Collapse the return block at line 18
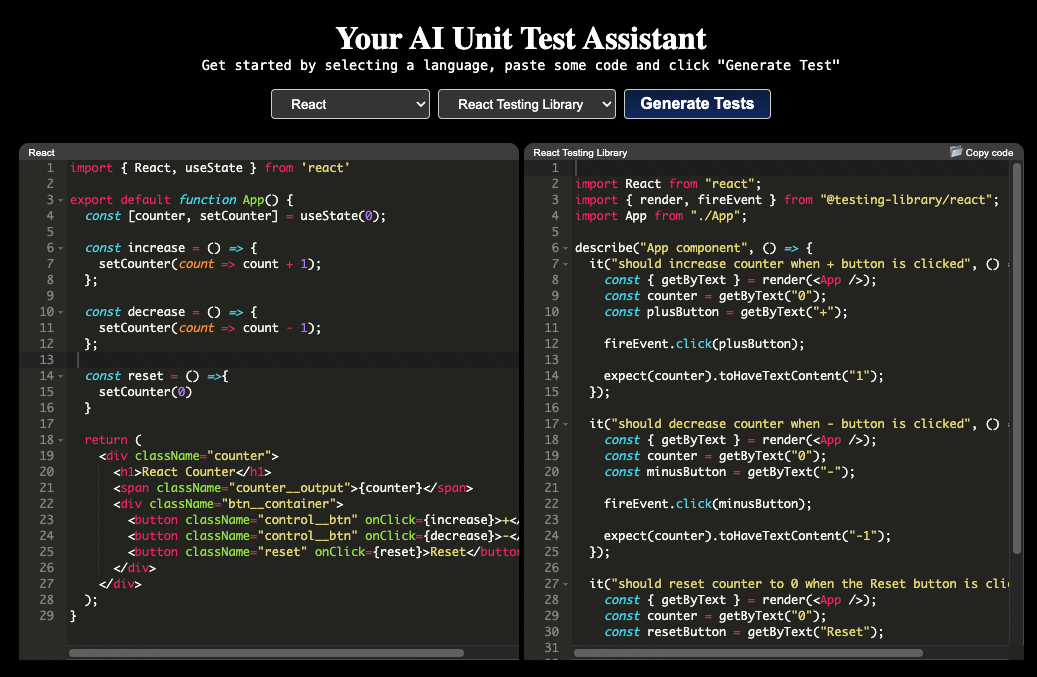Viewport: 1037px width, 677px height. tap(61, 440)
